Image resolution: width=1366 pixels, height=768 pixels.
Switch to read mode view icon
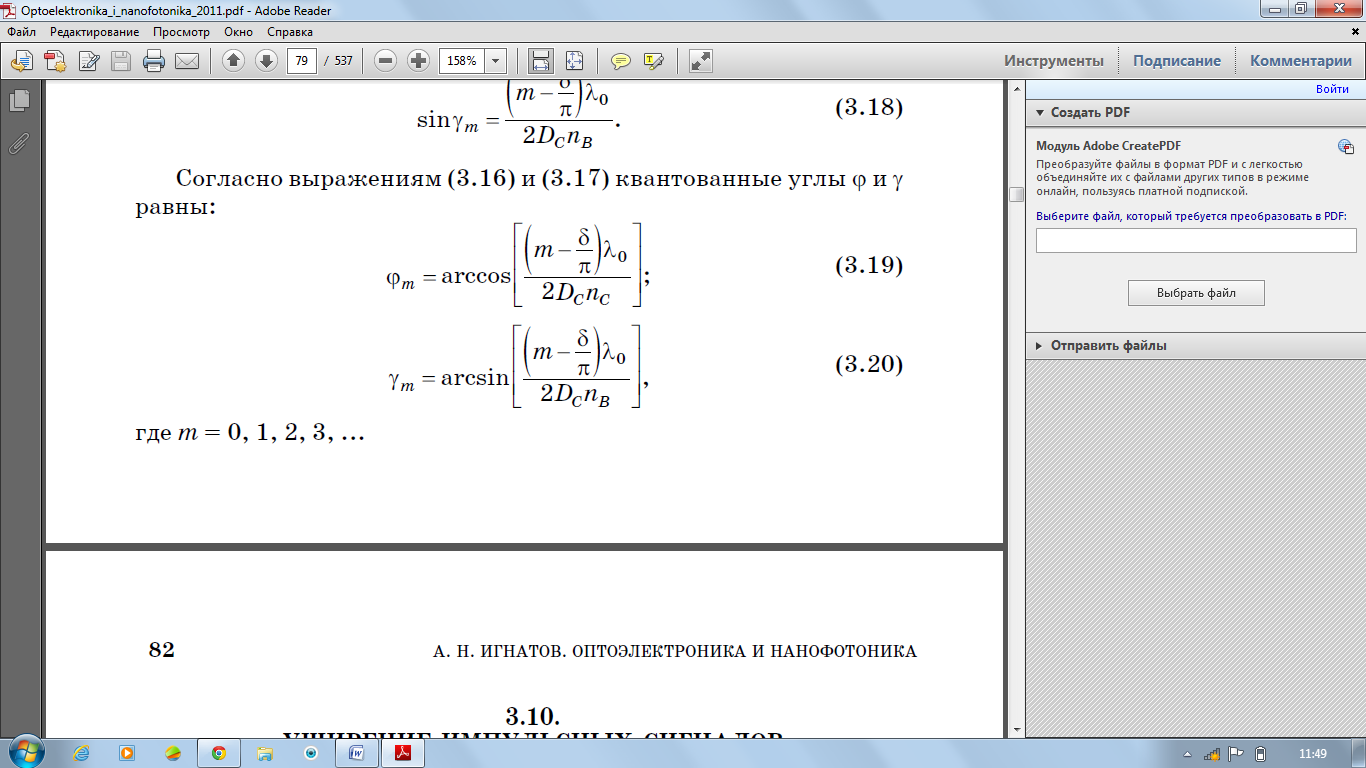pos(701,61)
